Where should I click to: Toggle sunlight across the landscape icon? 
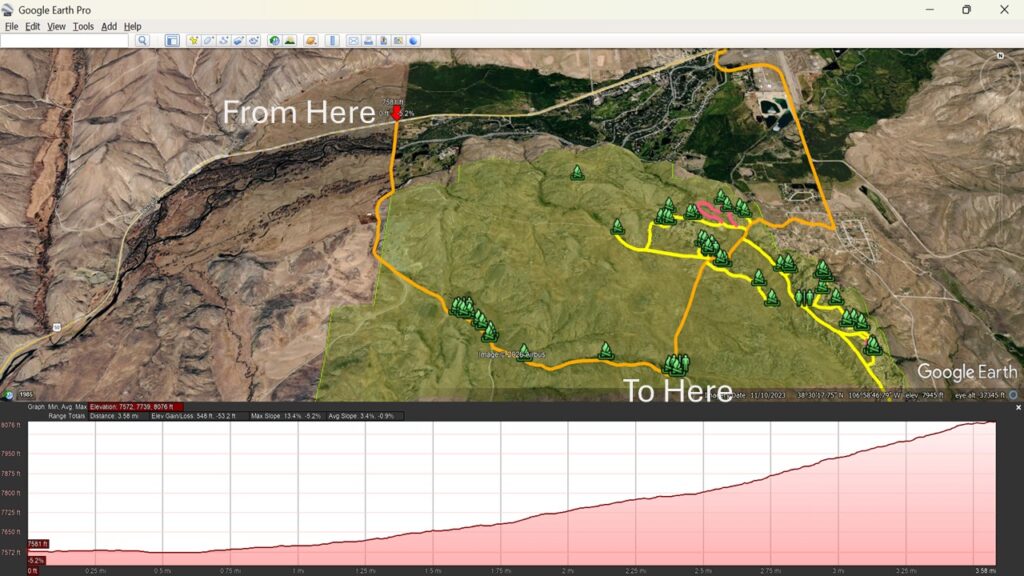[290, 40]
